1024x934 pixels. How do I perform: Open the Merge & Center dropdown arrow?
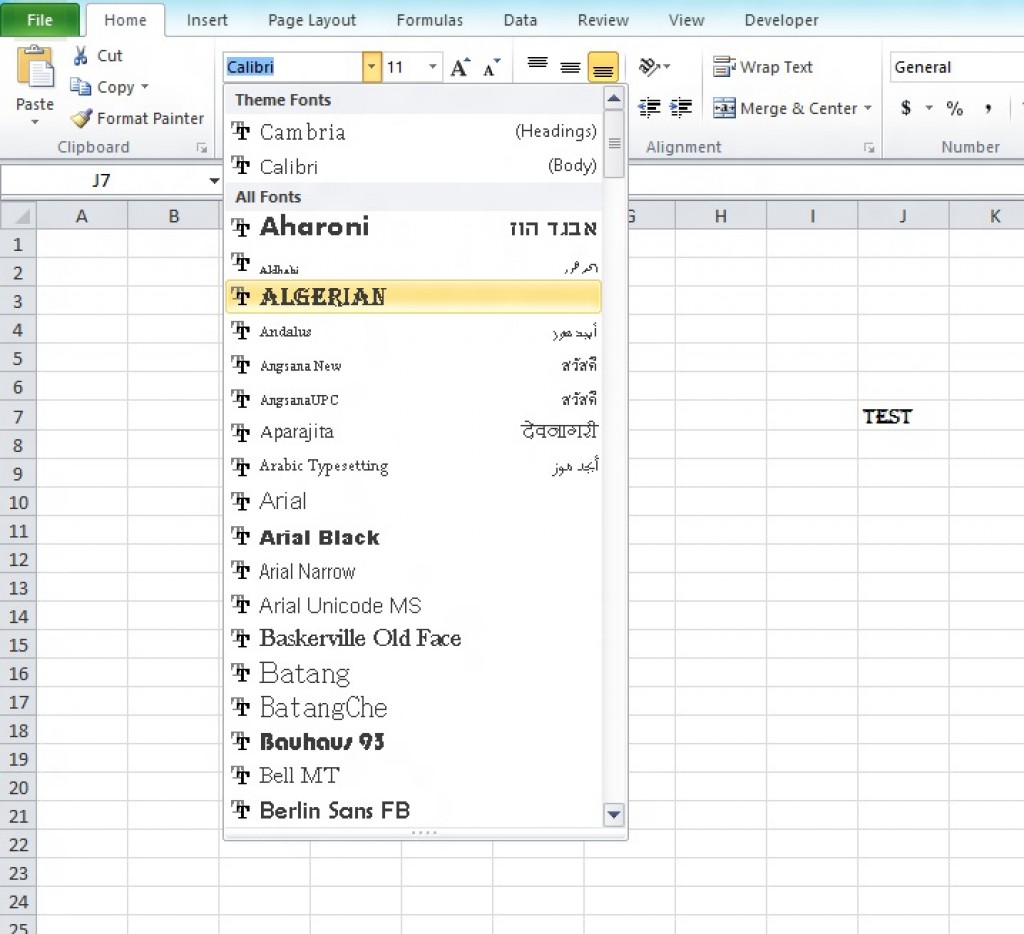coord(868,108)
